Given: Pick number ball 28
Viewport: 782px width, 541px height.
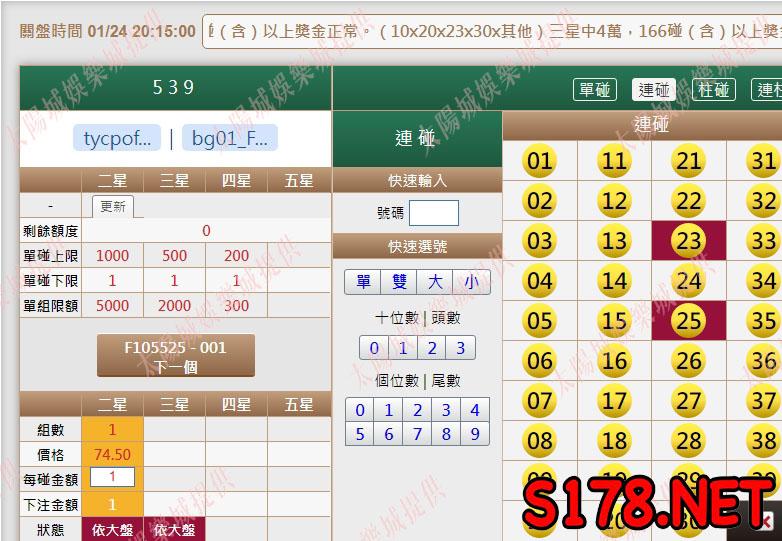Looking at the screenshot, I should tap(689, 440).
